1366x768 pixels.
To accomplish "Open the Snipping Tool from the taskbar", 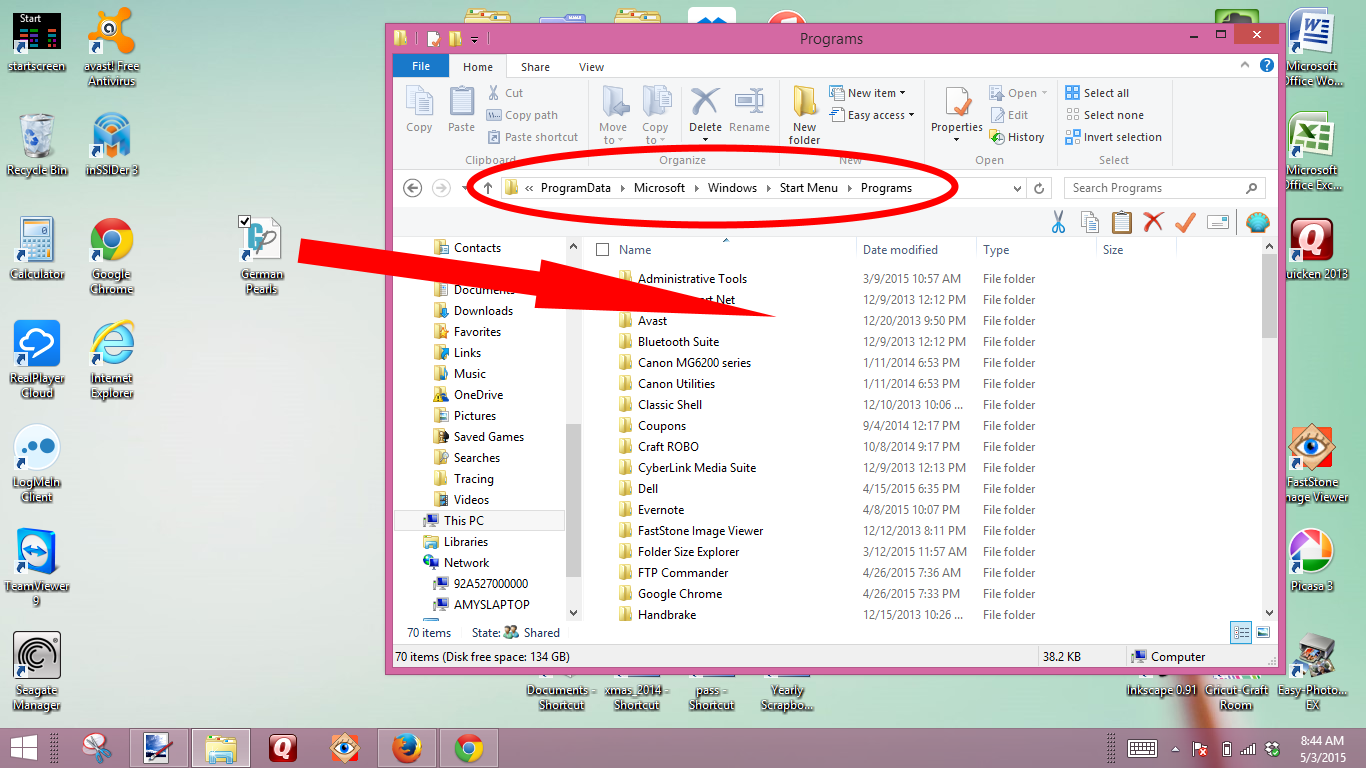I will point(97,748).
